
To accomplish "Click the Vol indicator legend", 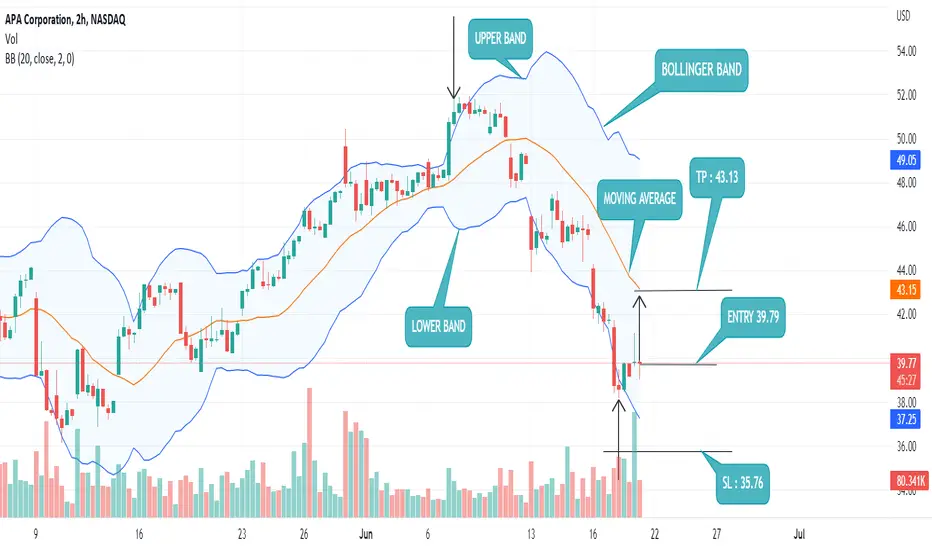I will click(11, 39).
